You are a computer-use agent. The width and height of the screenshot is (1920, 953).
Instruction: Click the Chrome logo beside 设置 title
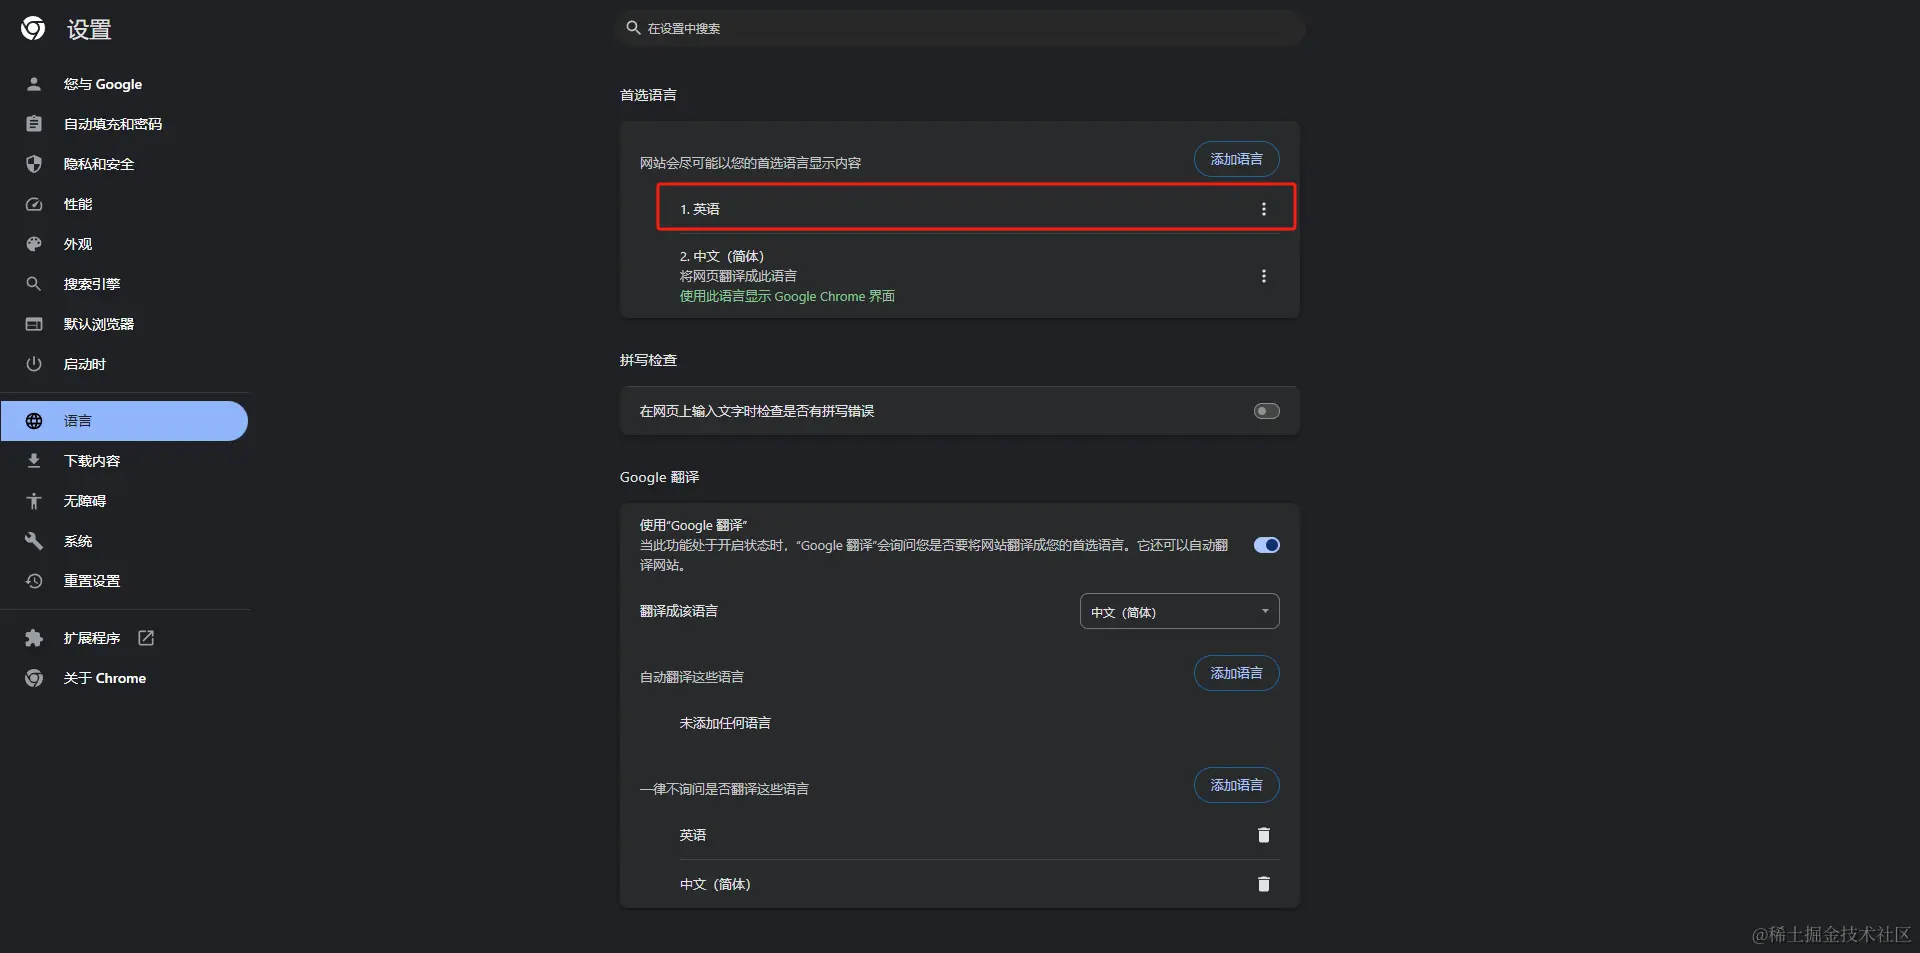click(x=33, y=29)
